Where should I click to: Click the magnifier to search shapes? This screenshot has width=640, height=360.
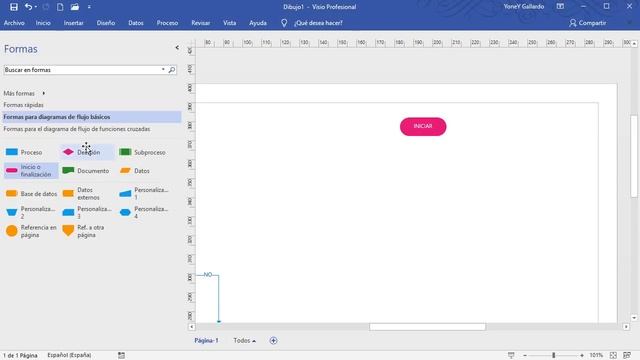pyautogui.click(x=172, y=70)
